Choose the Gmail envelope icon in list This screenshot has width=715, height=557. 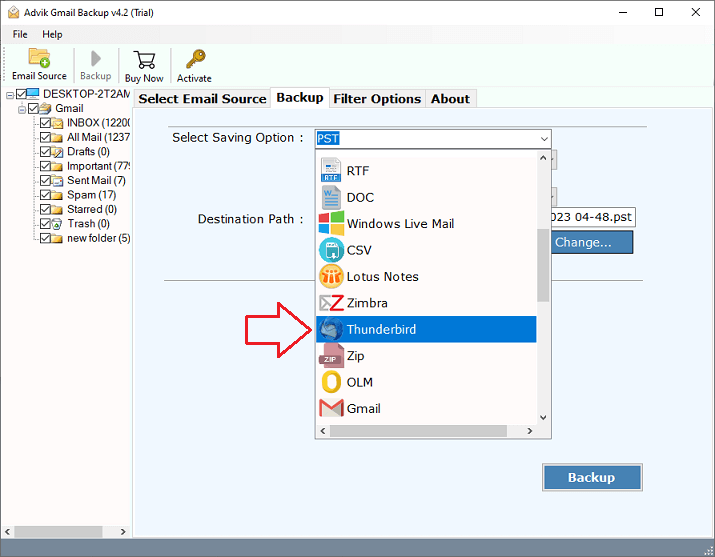pyautogui.click(x=332, y=408)
